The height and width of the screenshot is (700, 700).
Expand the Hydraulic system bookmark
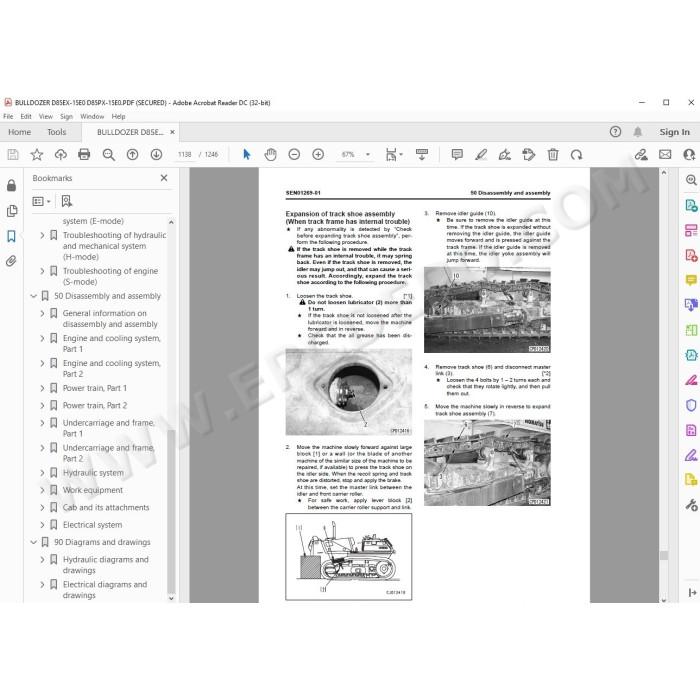42,473
